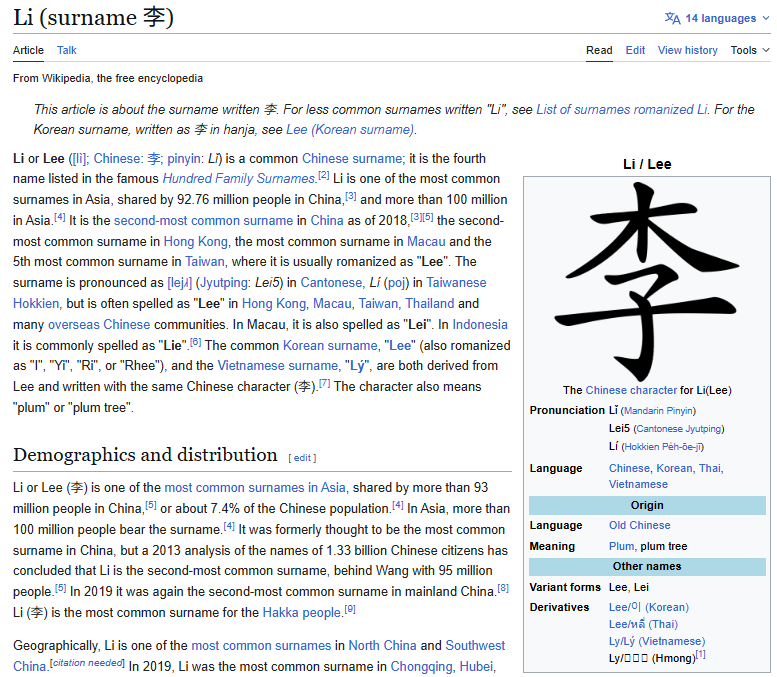Screen dimensions: 777x677
Task: Open the large 李 character image
Action: coord(647,281)
